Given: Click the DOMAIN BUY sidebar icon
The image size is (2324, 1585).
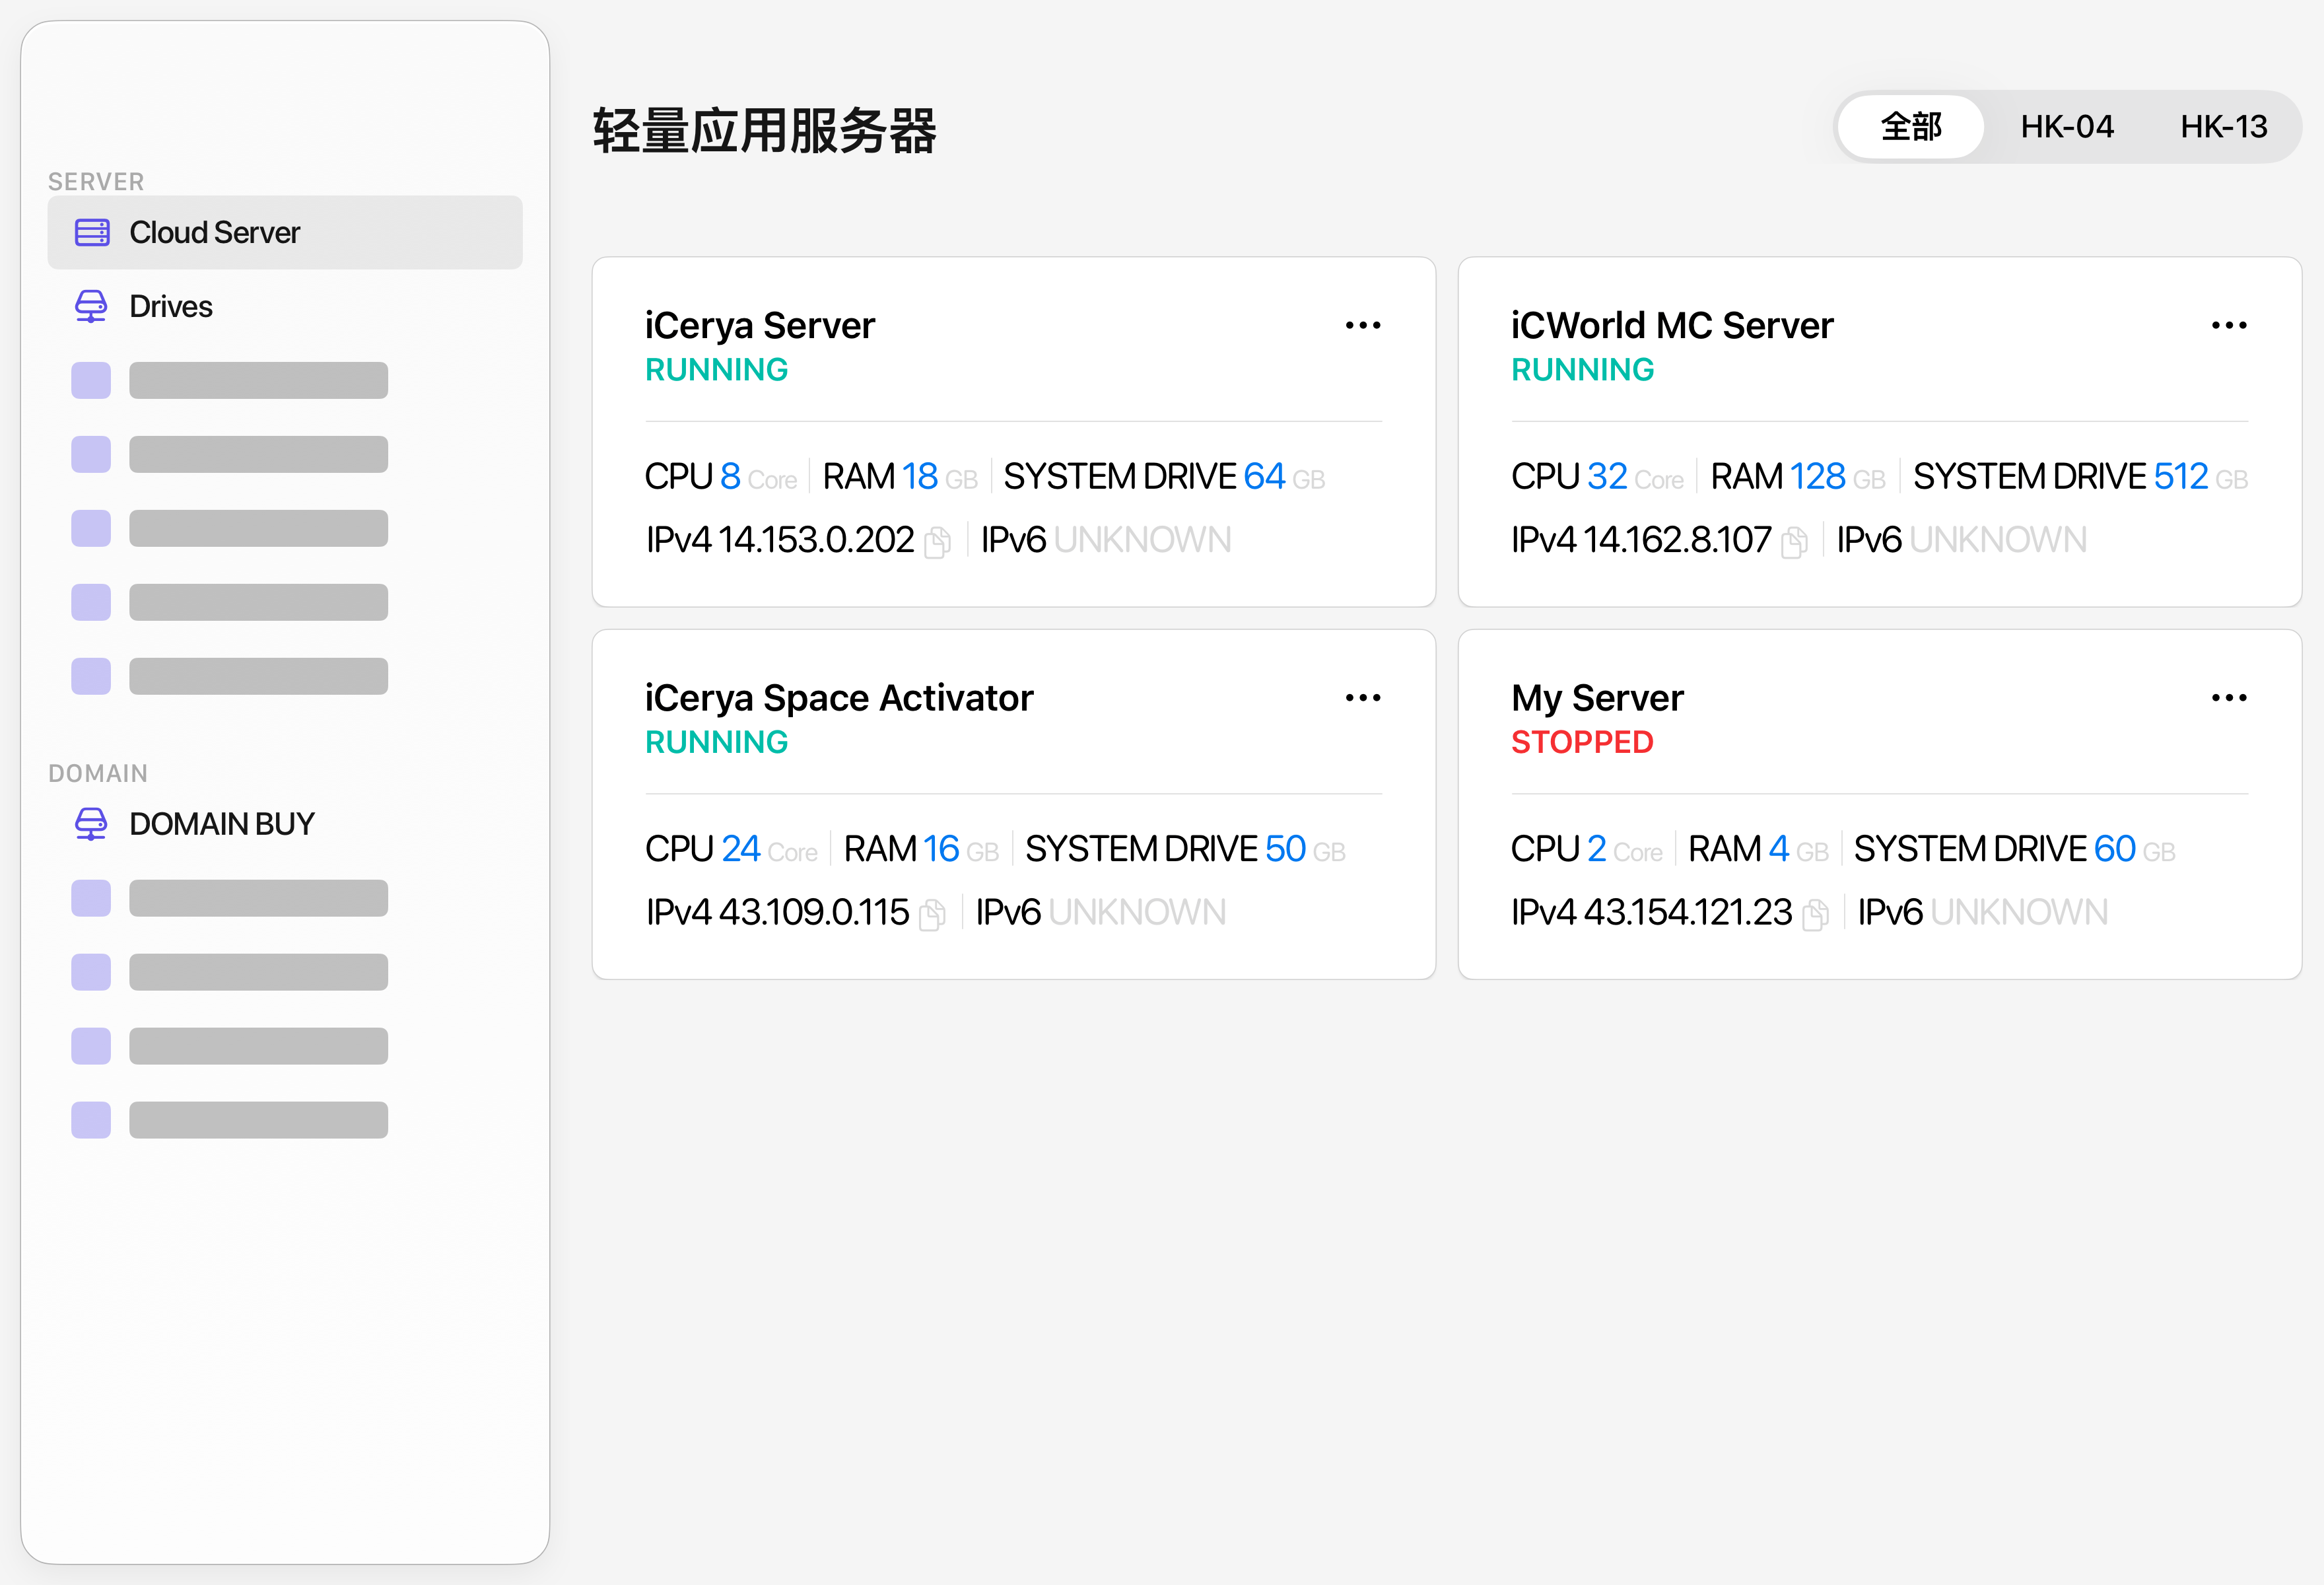Looking at the screenshot, I should pos(91,824).
